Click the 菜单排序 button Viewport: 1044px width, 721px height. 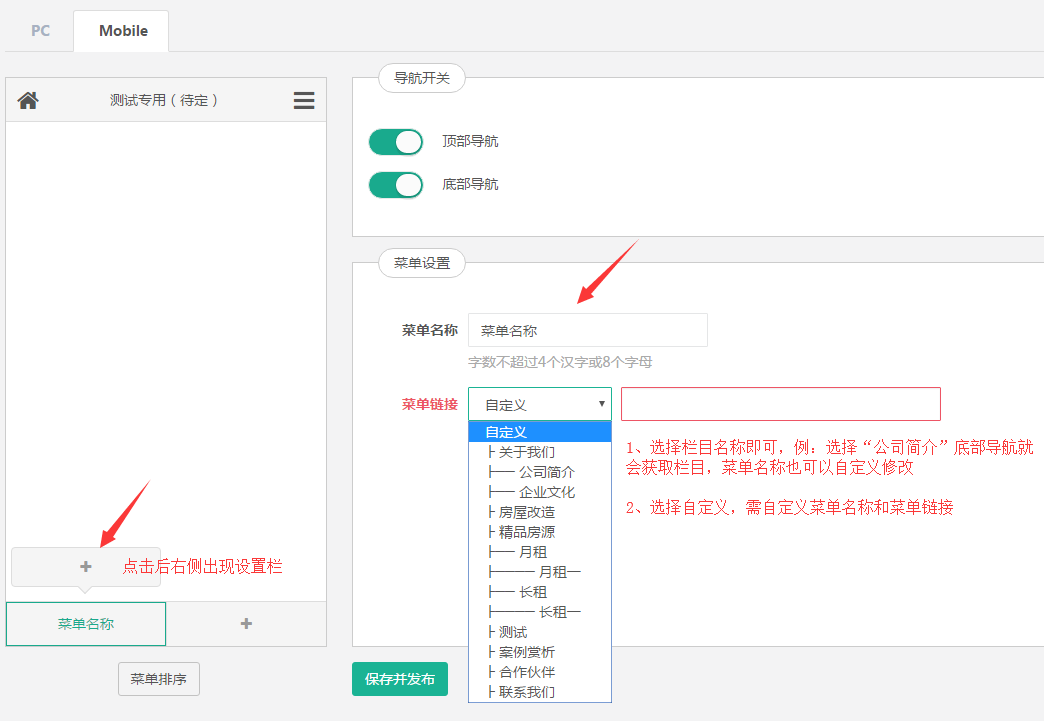159,679
